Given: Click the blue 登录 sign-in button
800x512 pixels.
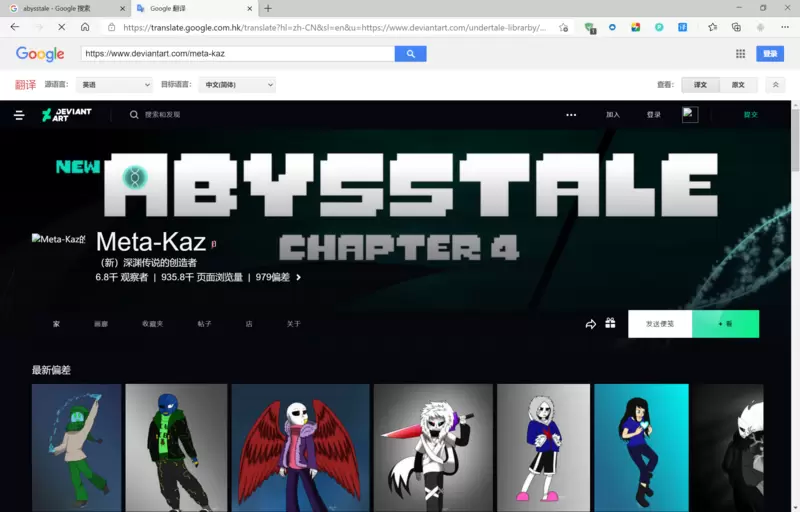Looking at the screenshot, I should 770,54.
